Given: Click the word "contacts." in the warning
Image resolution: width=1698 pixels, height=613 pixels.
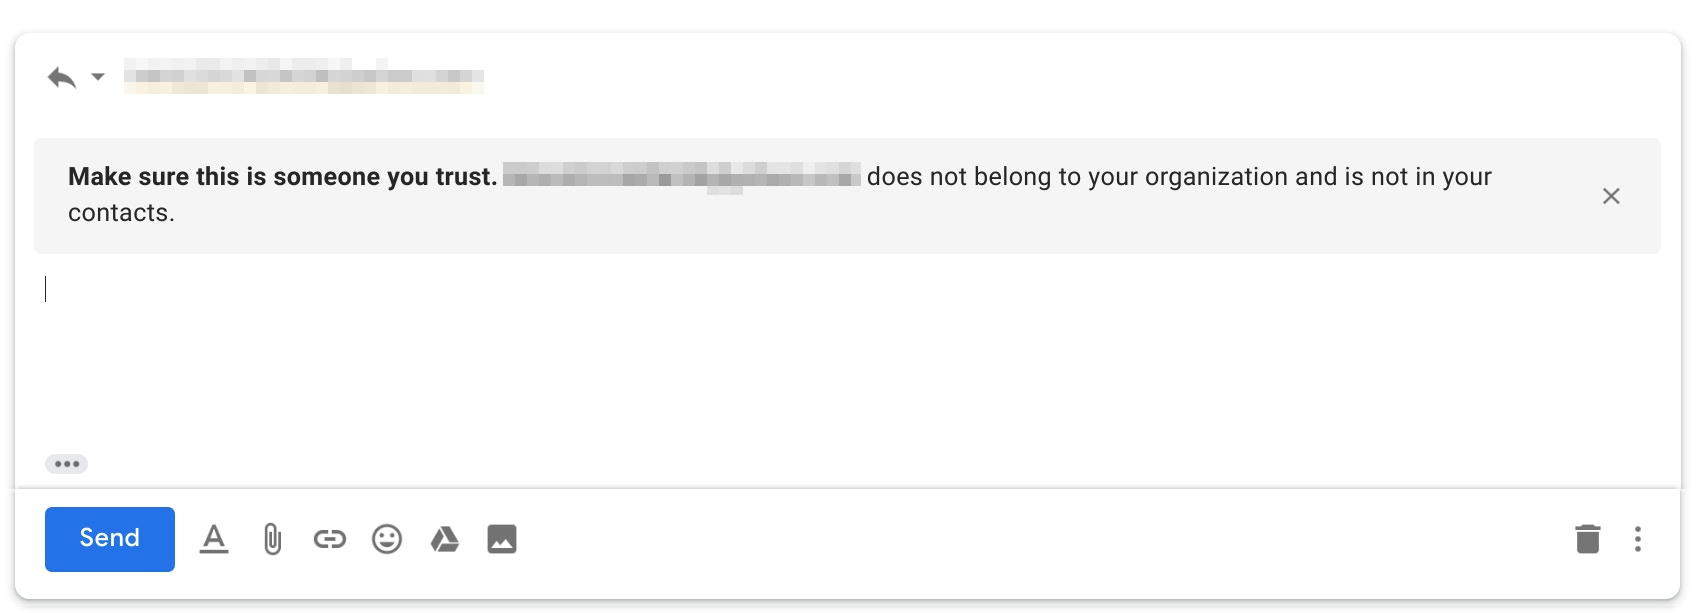Looking at the screenshot, I should click(x=121, y=213).
